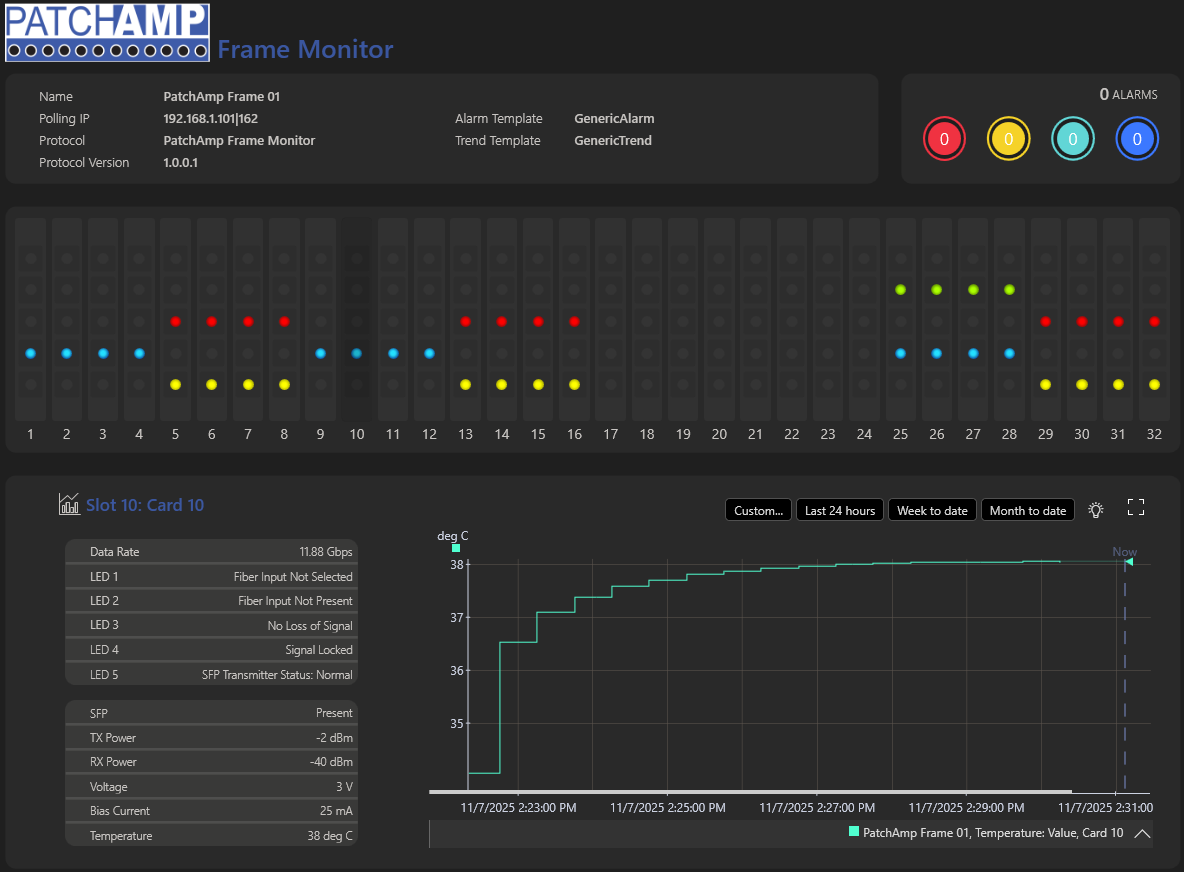Click the chart icon beside Slot 10 title
Viewport: 1184px width, 872px height.
(x=69, y=504)
